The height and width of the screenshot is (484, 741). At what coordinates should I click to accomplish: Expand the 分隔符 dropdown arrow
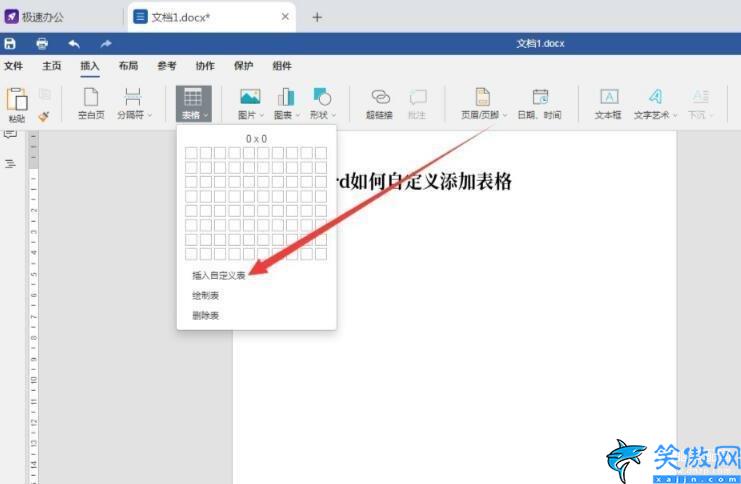pos(150,115)
